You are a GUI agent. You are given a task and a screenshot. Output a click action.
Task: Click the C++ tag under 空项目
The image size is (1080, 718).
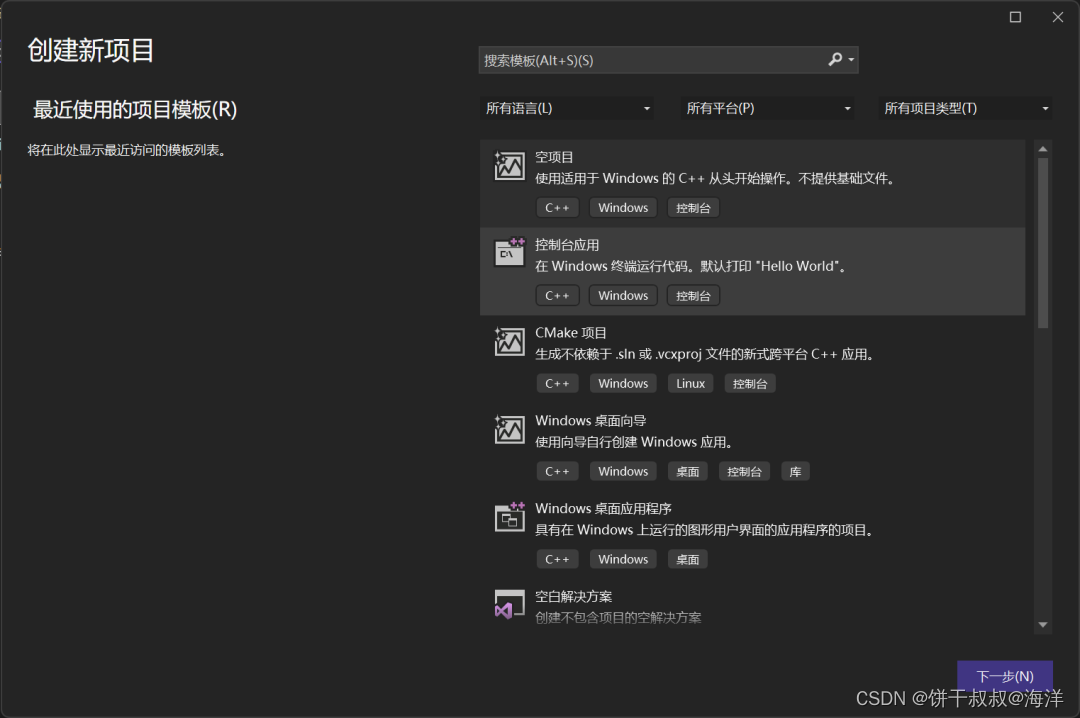click(557, 207)
